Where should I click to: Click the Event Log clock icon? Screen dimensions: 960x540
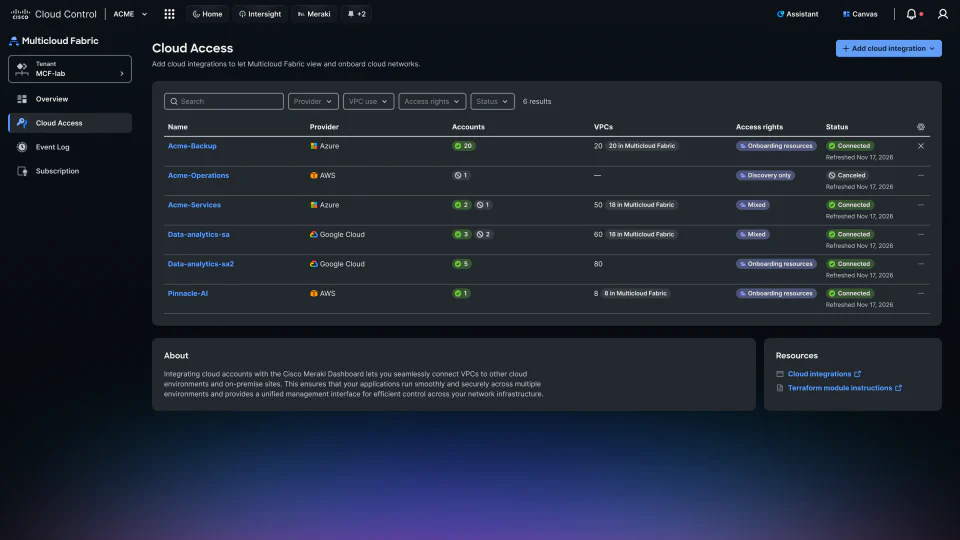[x=22, y=147]
